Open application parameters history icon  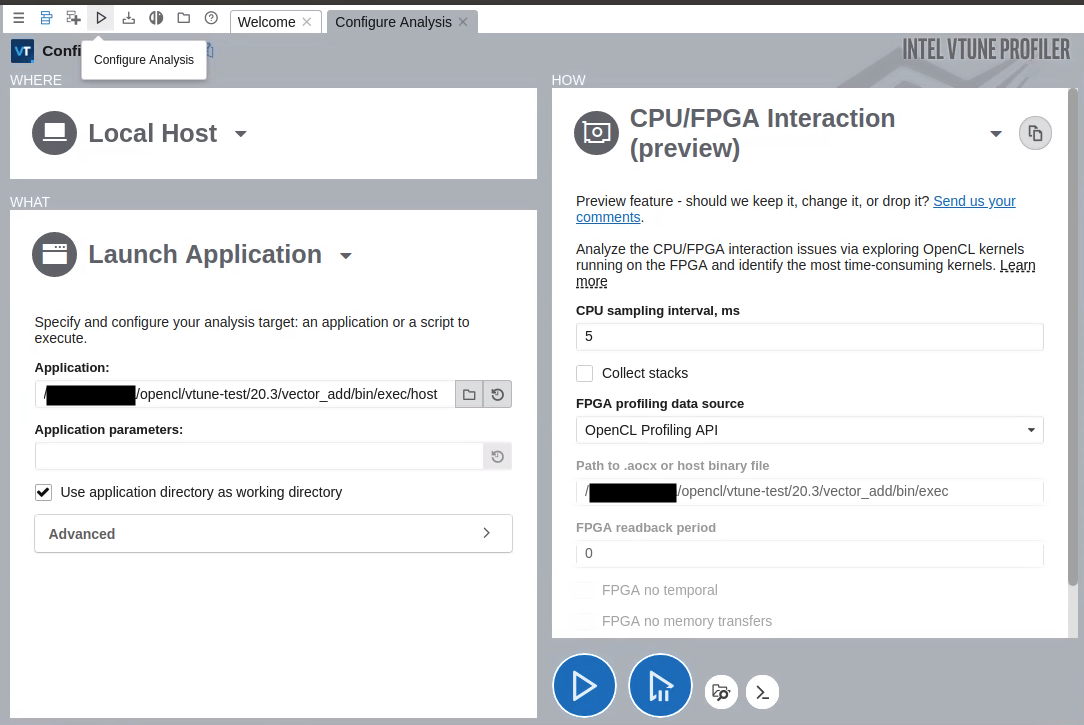pos(498,456)
